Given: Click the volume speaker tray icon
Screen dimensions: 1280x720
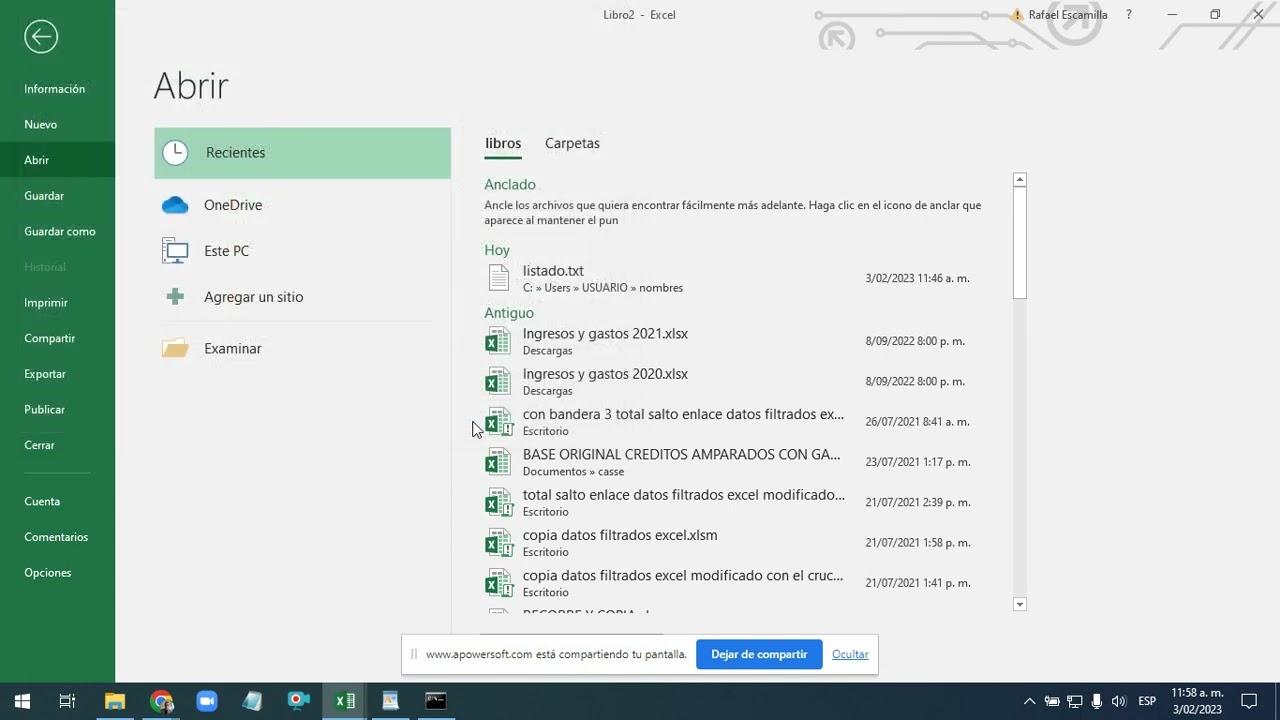Looking at the screenshot, I should pyautogui.click(x=1118, y=701).
